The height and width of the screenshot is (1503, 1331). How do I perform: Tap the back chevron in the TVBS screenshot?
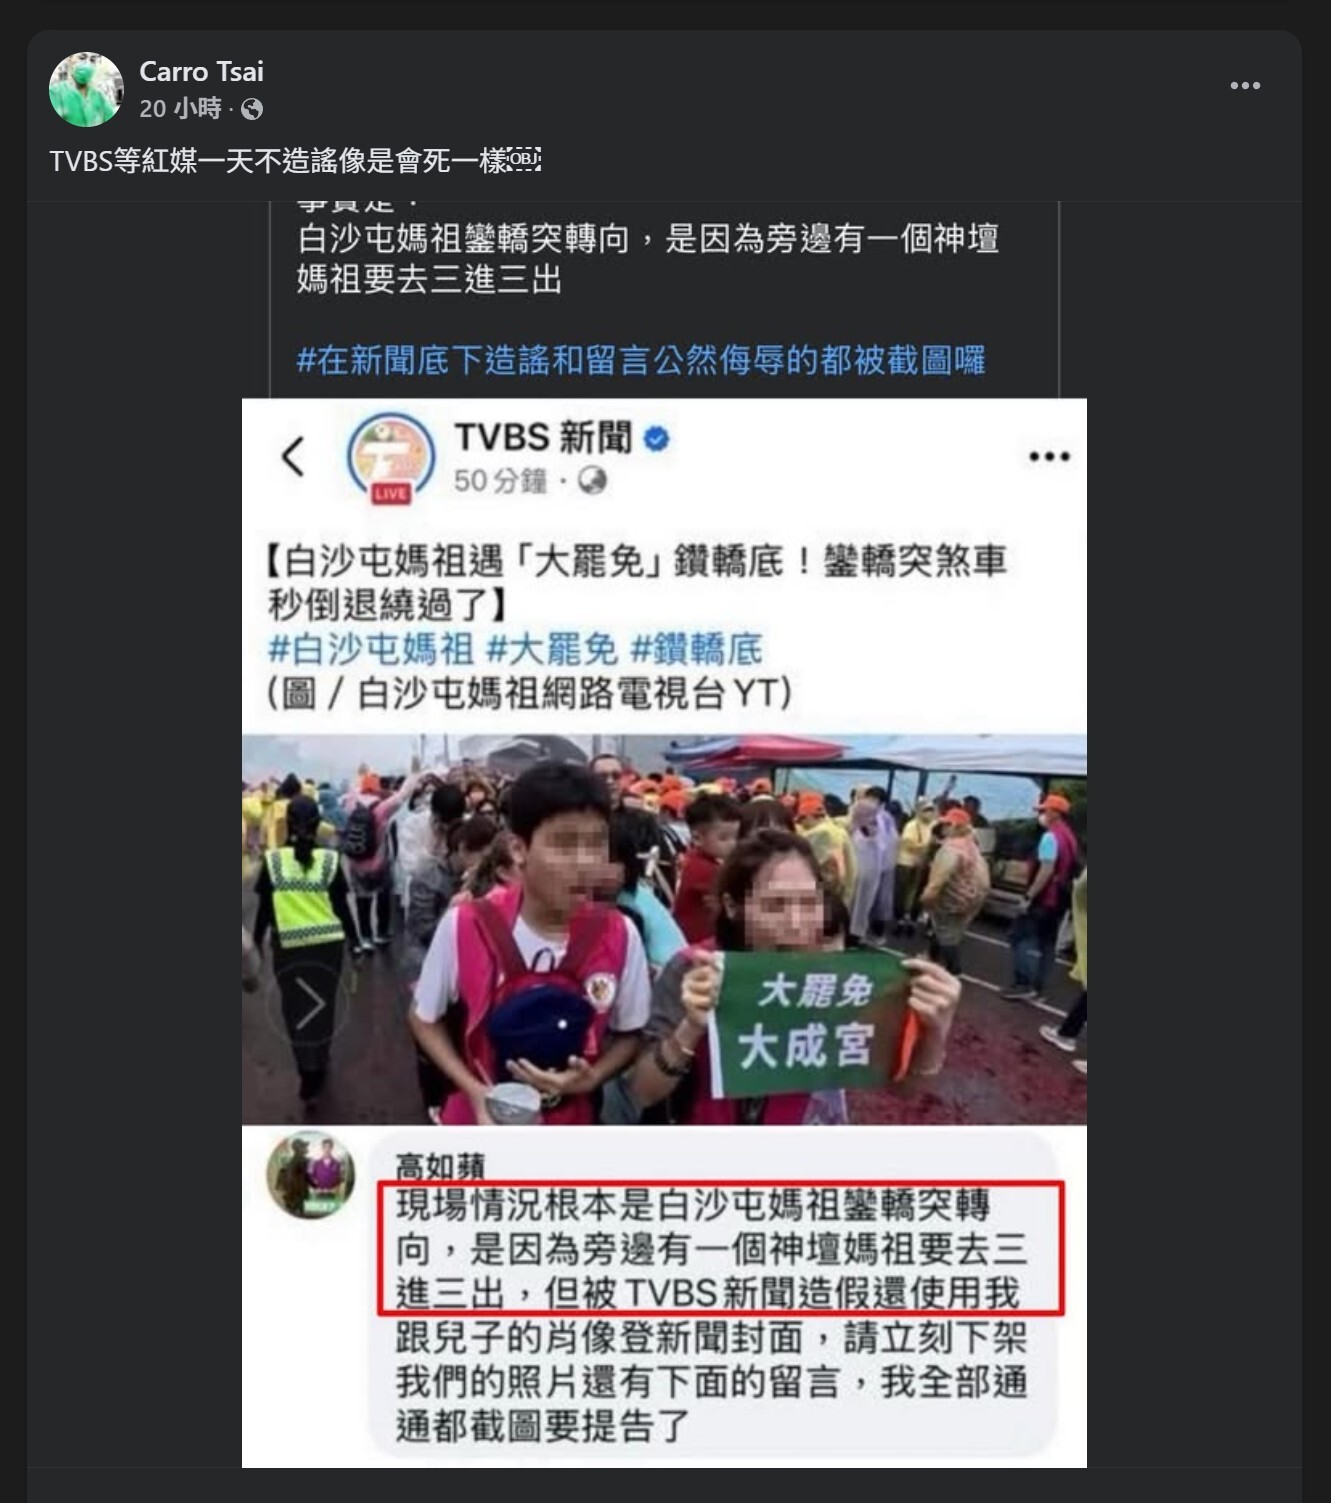click(292, 457)
